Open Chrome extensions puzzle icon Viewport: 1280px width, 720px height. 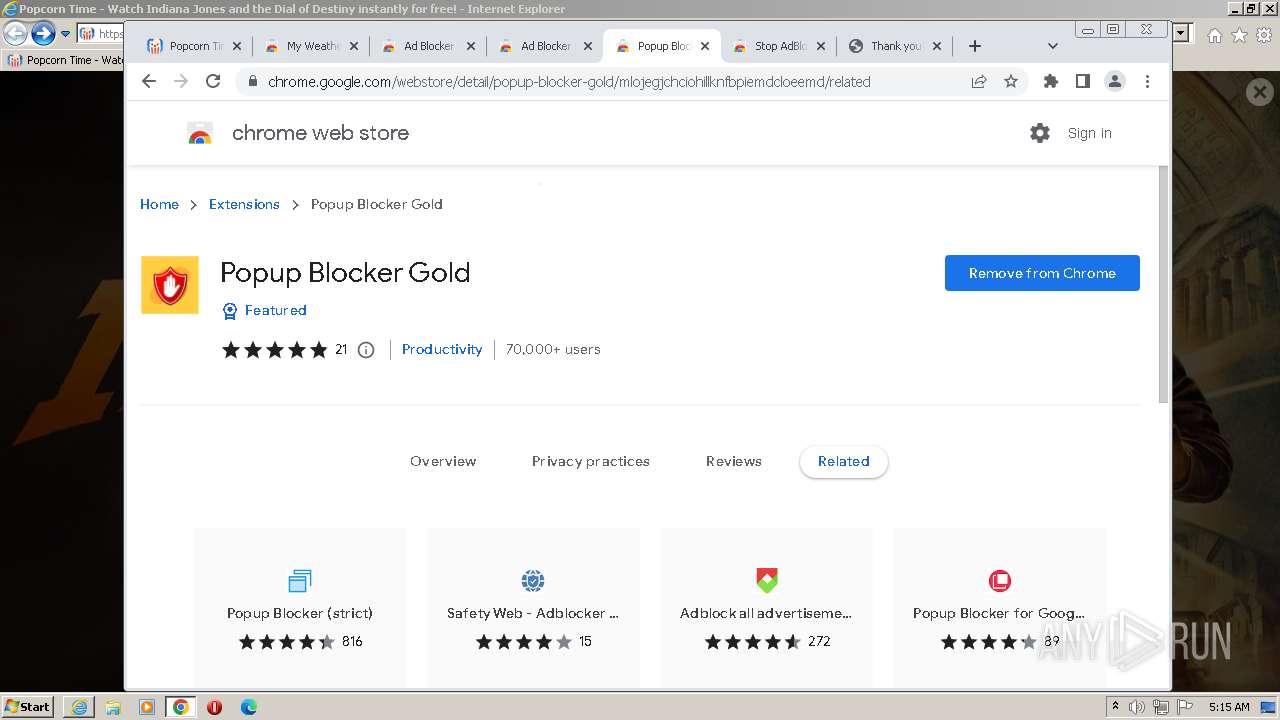(1050, 82)
